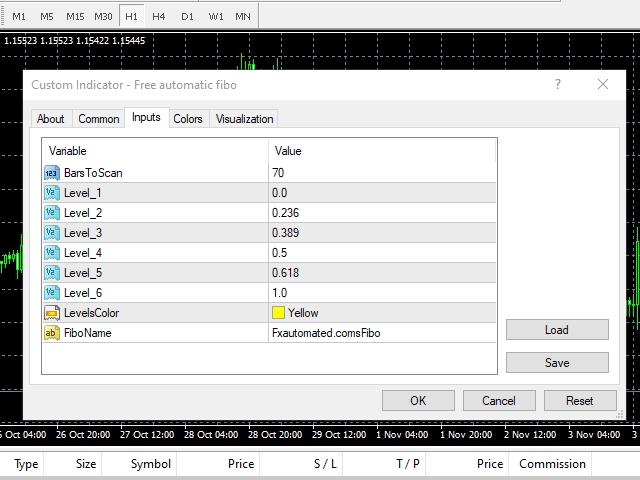This screenshot has width=640, height=480.
Task: Select the Level_2 value 0.236
Action: click(285, 213)
